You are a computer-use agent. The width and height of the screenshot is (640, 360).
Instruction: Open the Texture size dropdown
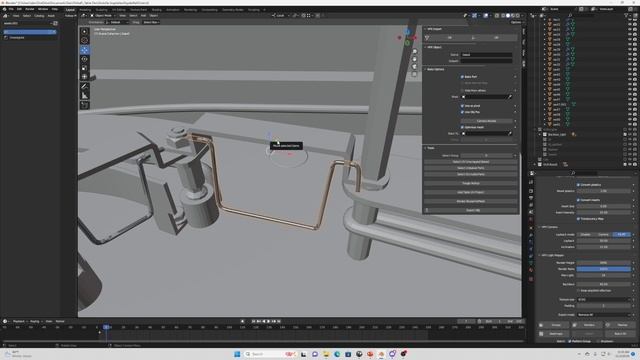click(603, 300)
